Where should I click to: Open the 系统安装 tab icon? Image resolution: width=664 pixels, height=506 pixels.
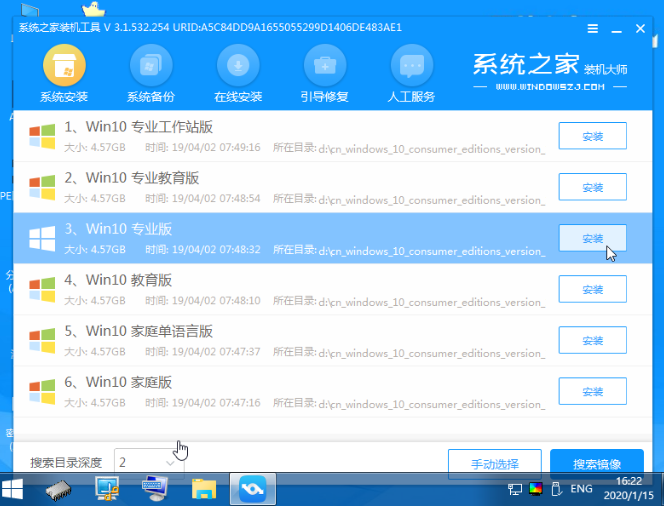coord(64,67)
